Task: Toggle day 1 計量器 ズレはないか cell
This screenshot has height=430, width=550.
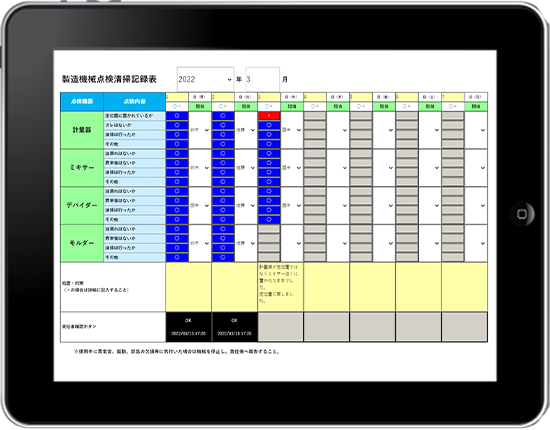Action: [x=177, y=125]
